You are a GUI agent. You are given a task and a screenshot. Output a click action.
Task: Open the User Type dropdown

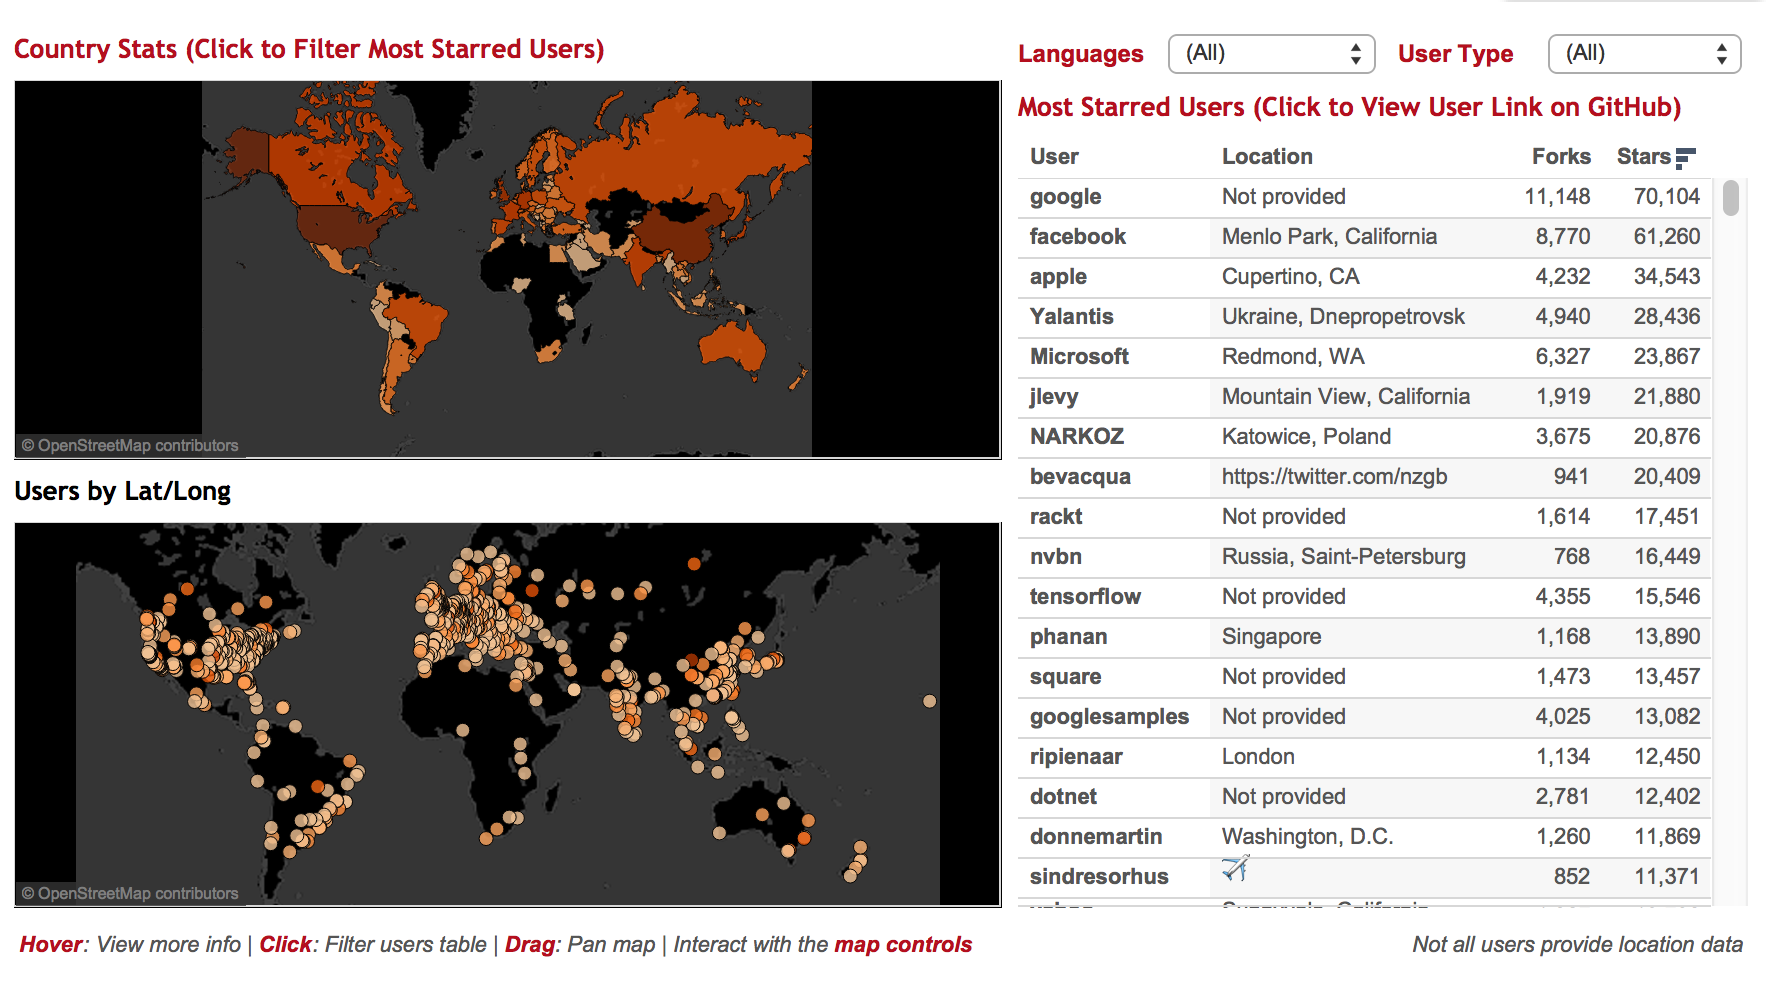click(1644, 54)
